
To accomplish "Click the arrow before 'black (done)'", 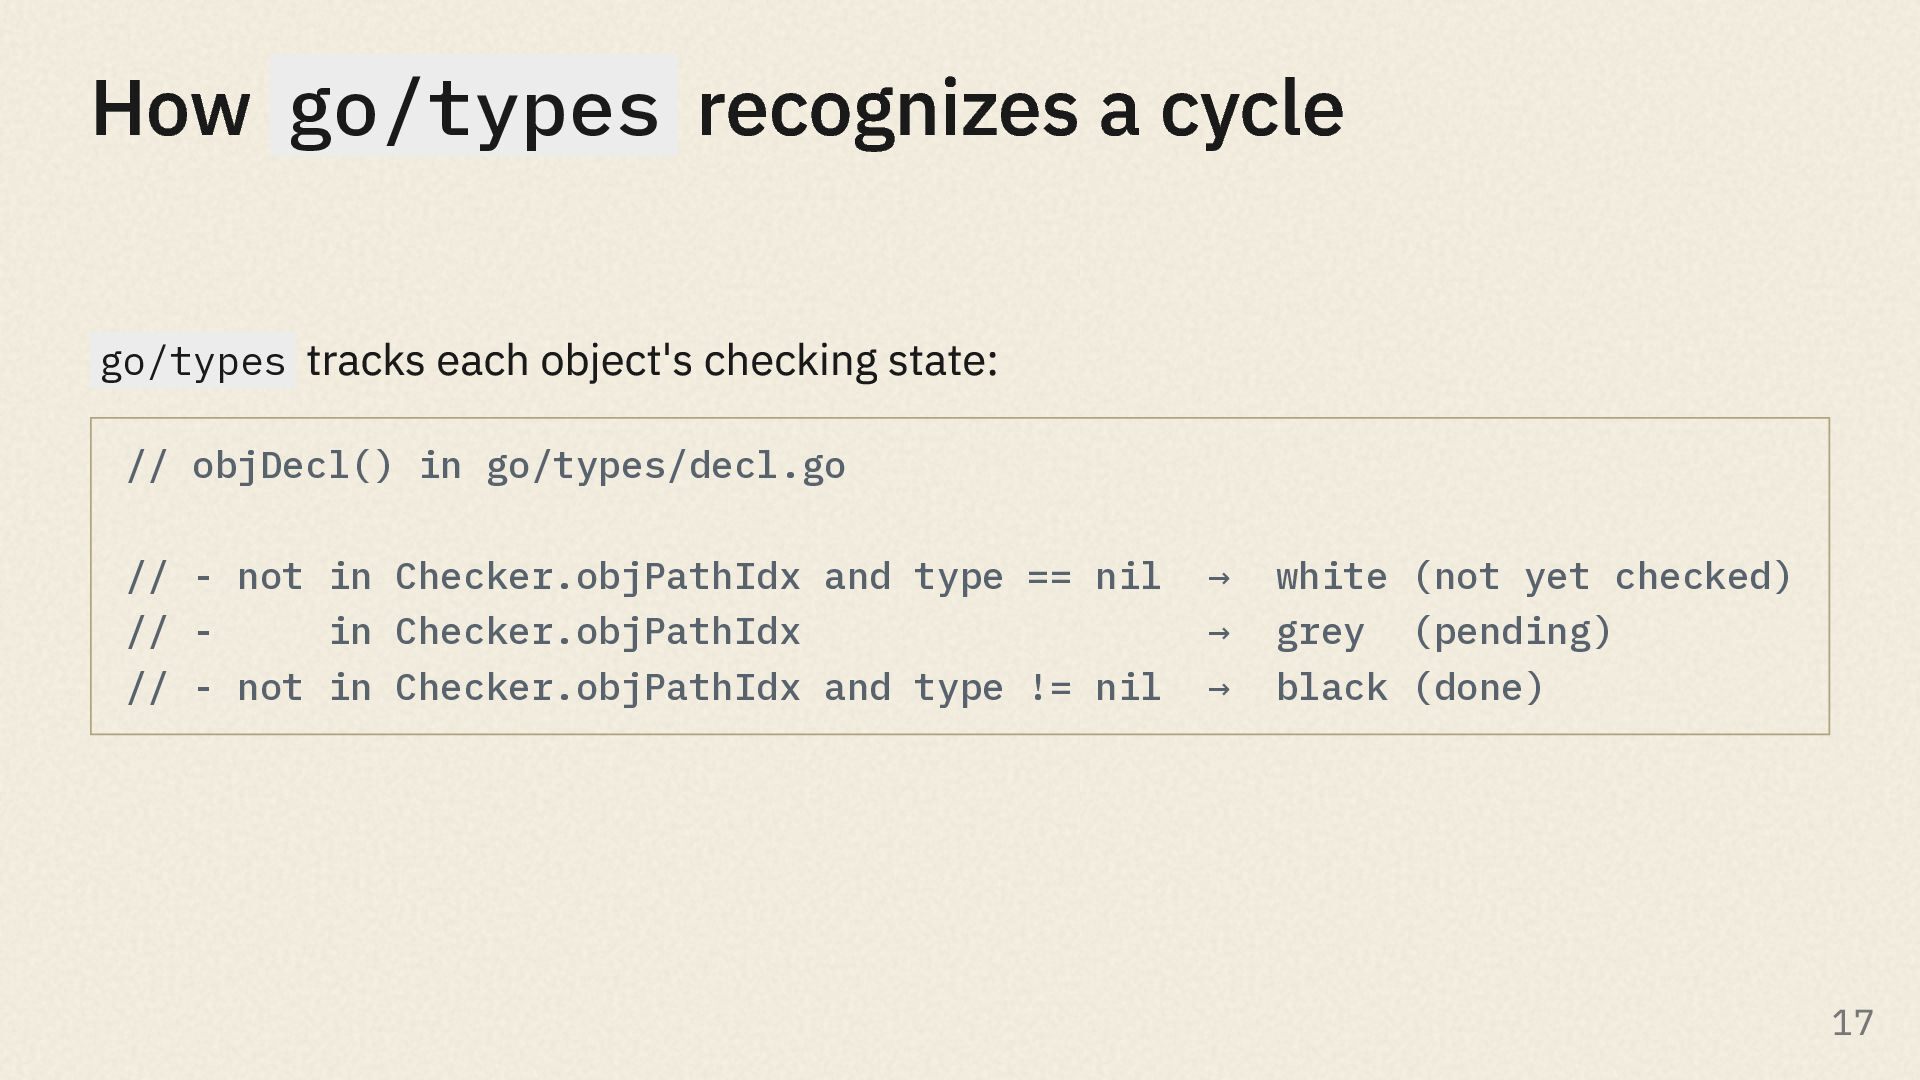I will [x=1218, y=688].
